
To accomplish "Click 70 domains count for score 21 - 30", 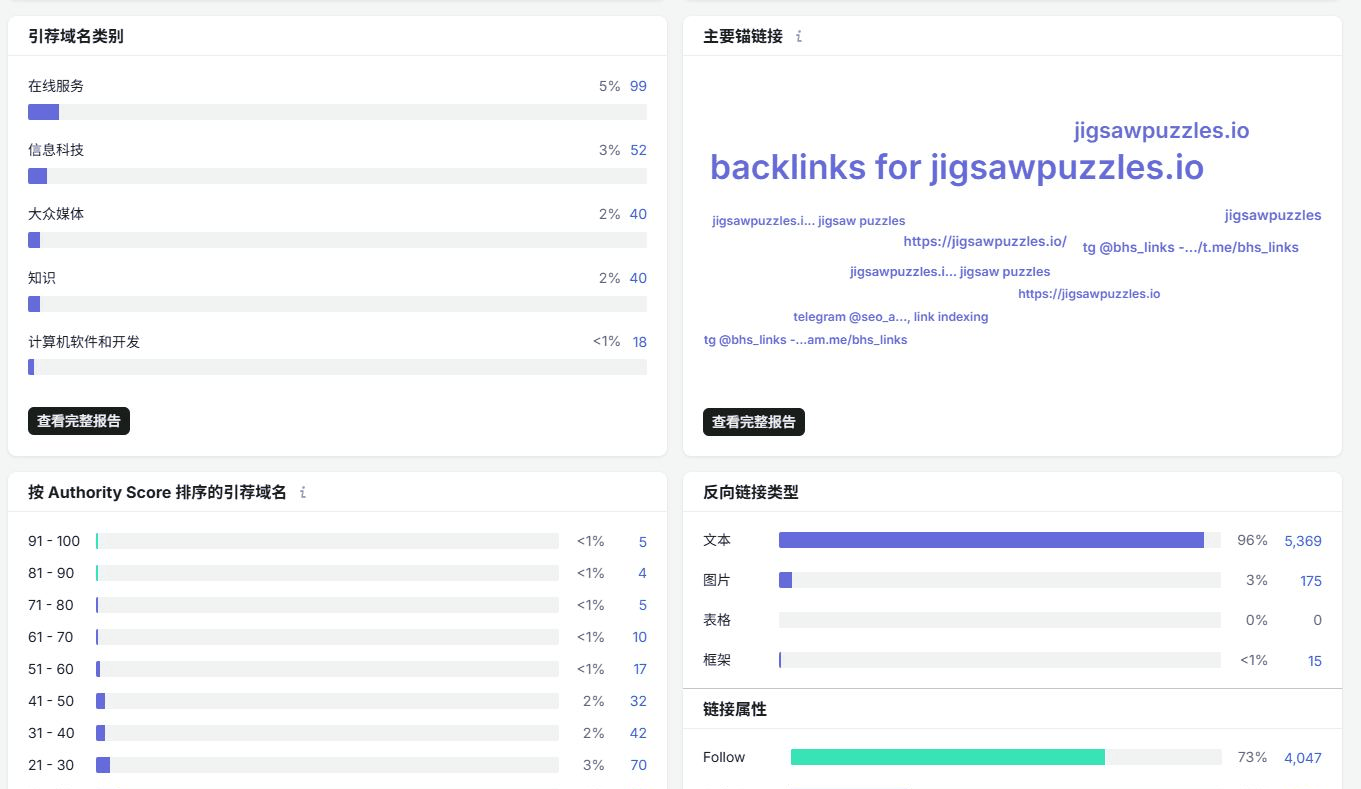I will (x=638, y=765).
